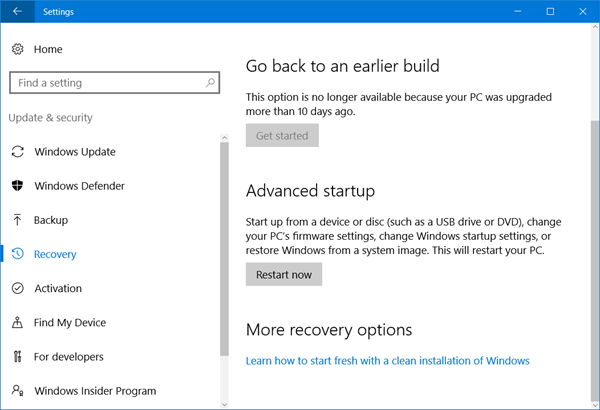This screenshot has width=600, height=410.
Task: Click the Windows Update sync icon
Action: 17,152
